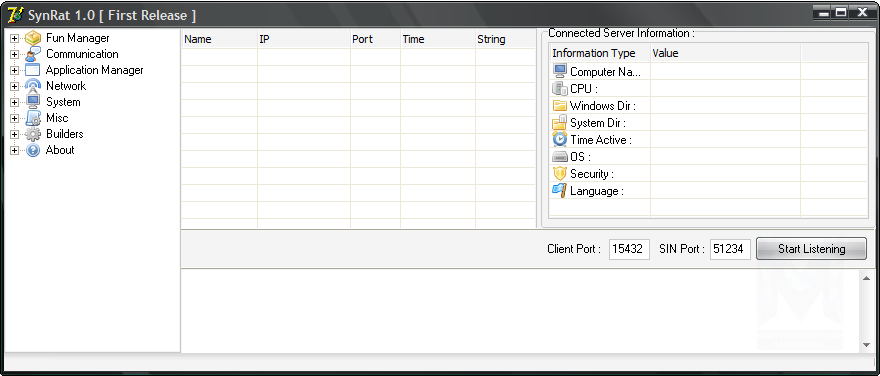This screenshot has height=376, width=880.
Task: Sort by the IP column header
Action: click(304, 39)
